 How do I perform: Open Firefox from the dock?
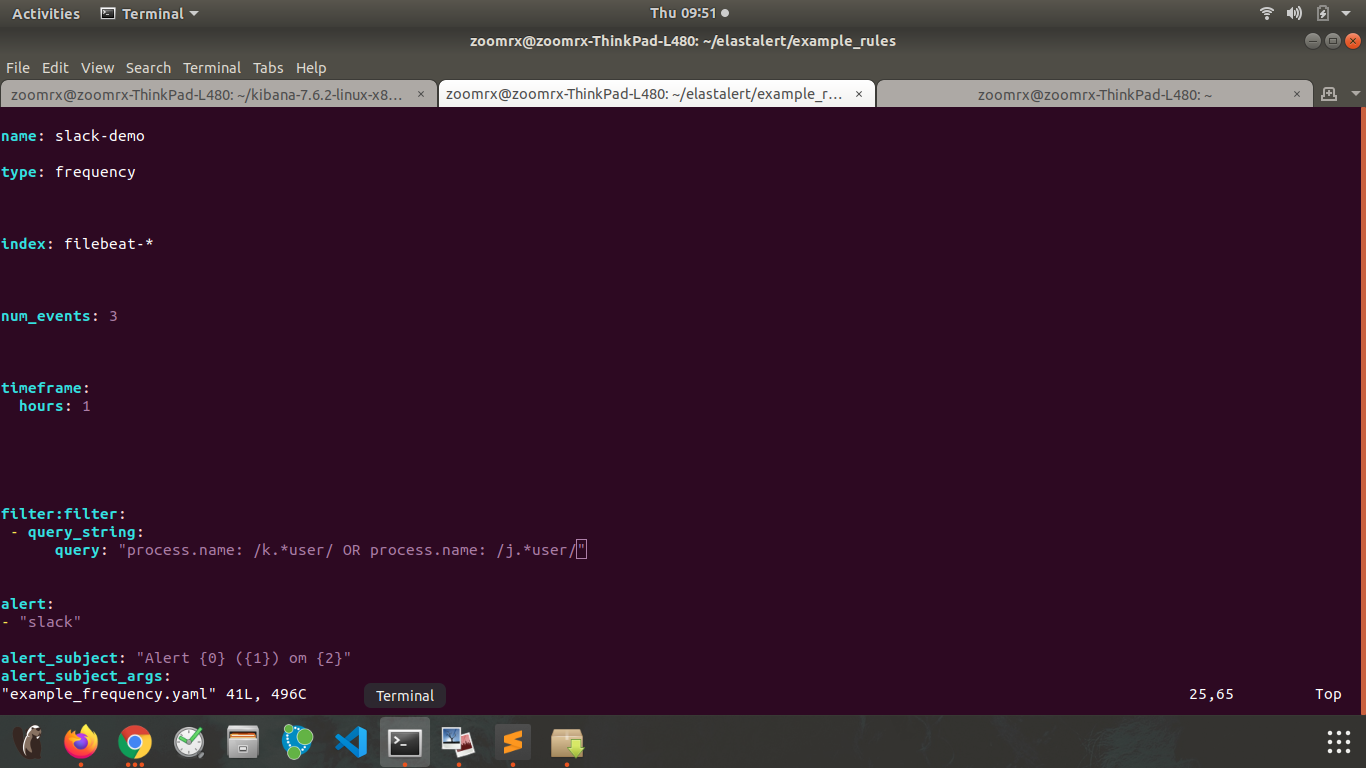point(81,742)
